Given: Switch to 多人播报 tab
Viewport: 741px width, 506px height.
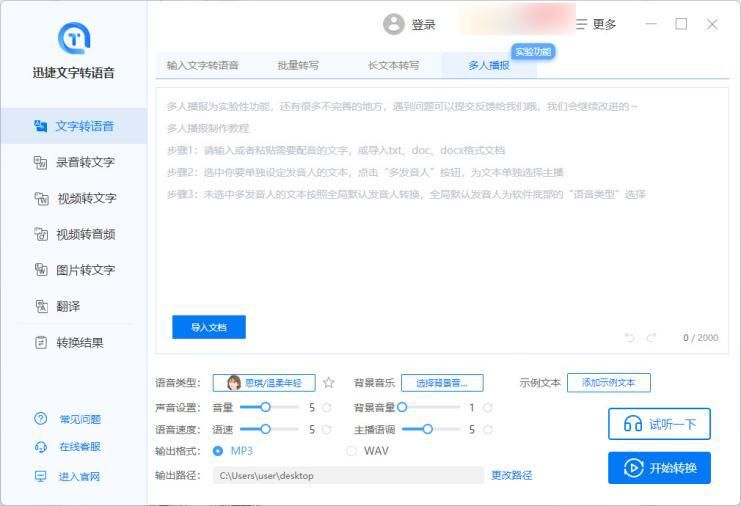Looking at the screenshot, I should 489,65.
